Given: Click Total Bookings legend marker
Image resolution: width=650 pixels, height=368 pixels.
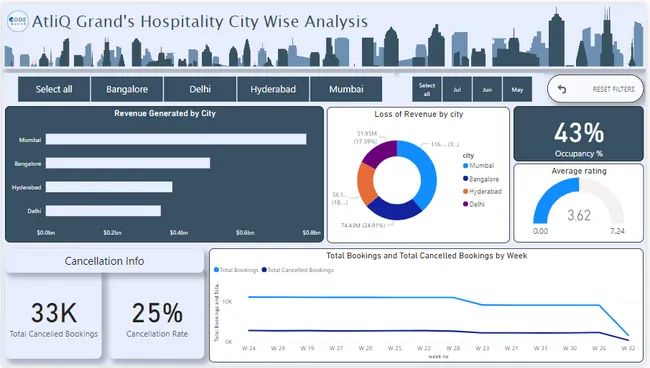Looking at the screenshot, I should (216, 270).
